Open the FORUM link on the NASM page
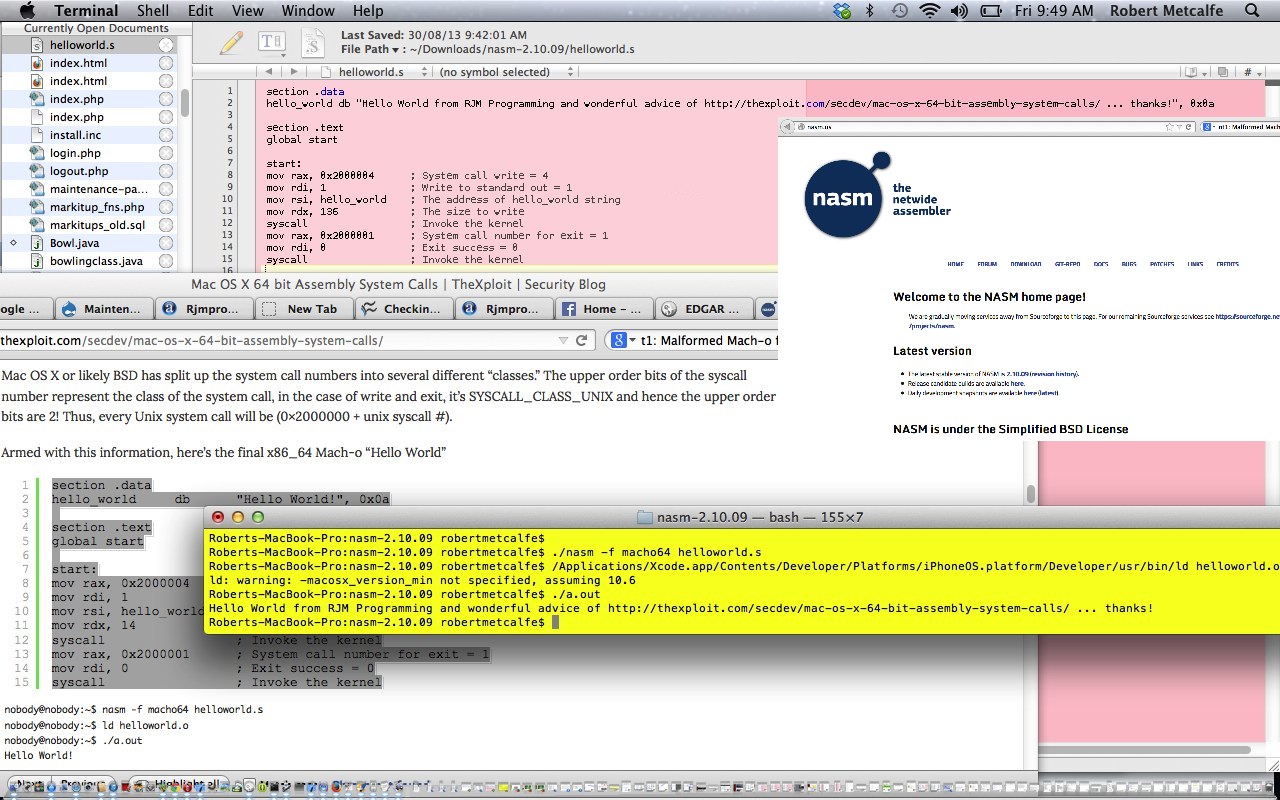The height and width of the screenshot is (800, 1280). 987,264
